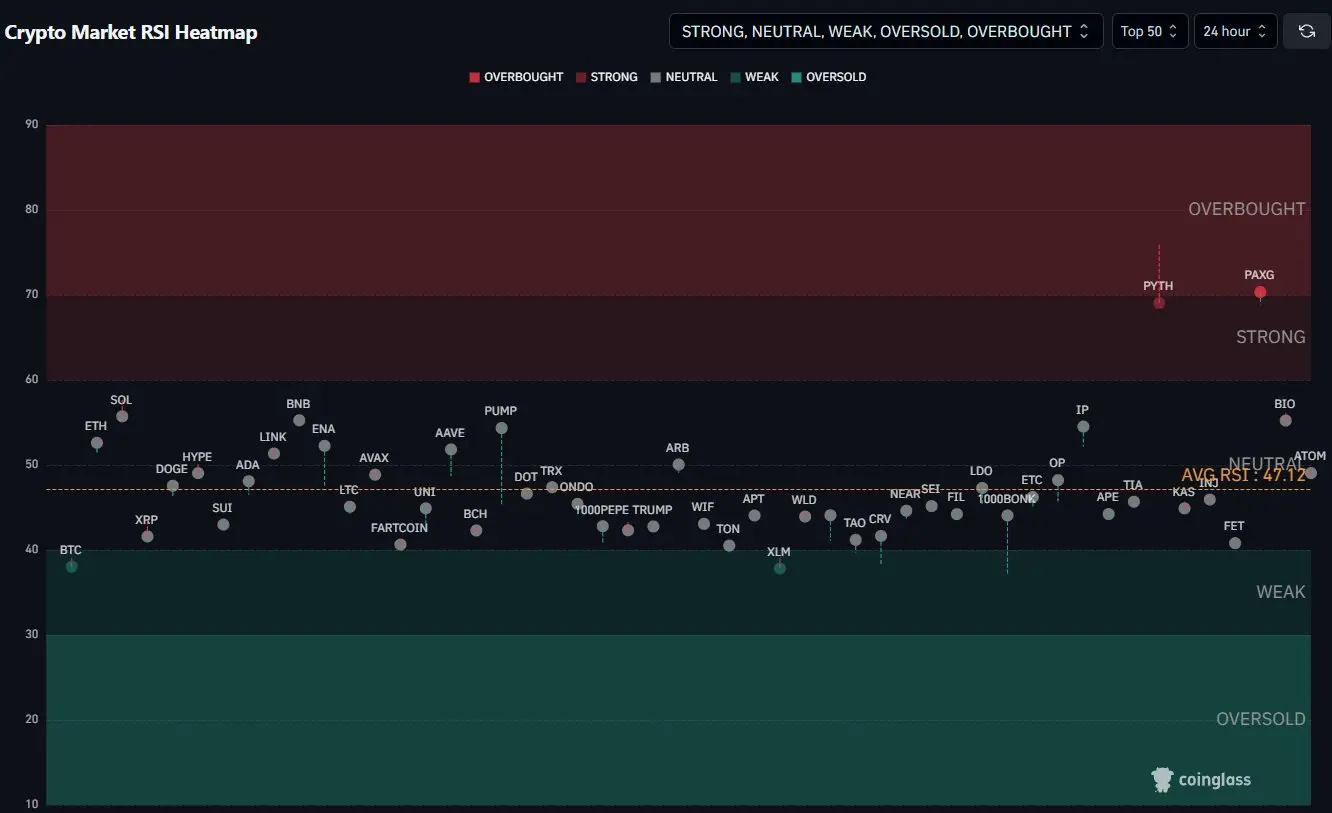The width and height of the screenshot is (1332, 813).
Task: Click the APT data point
Action: pyautogui.click(x=755, y=516)
